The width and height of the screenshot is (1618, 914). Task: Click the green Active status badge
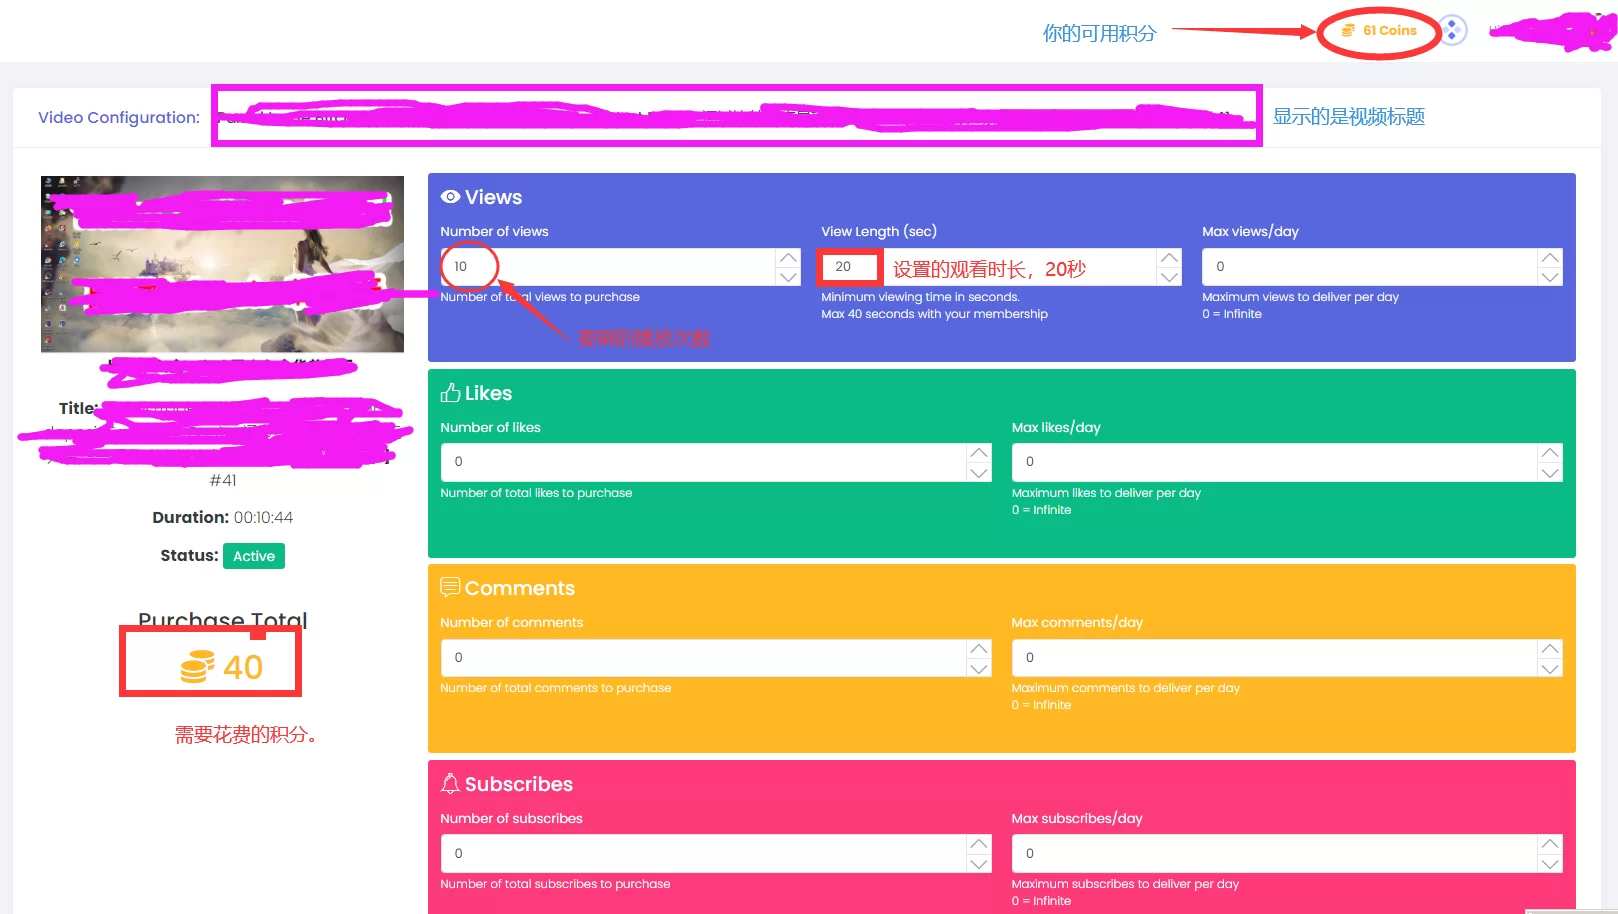pos(254,556)
